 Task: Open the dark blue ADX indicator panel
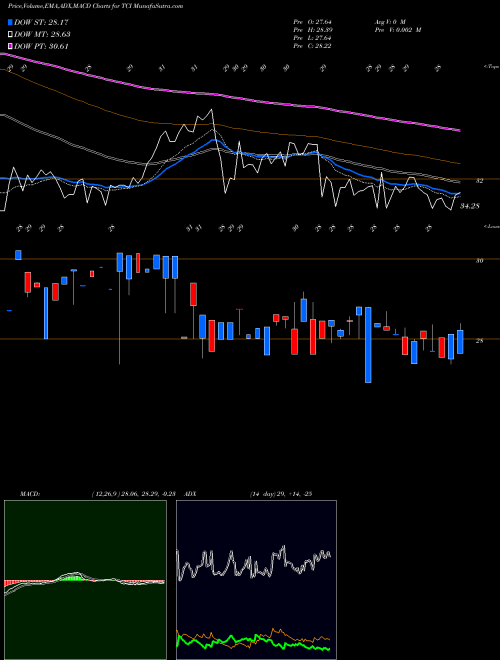pyautogui.click(x=256, y=580)
